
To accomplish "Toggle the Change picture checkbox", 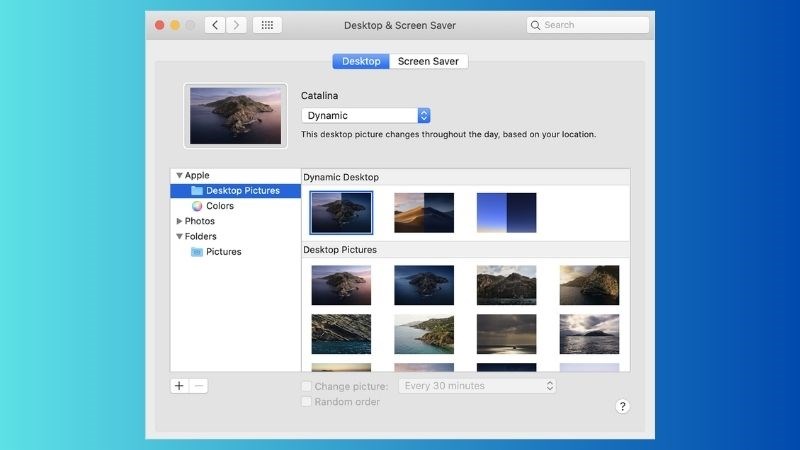I will tap(306, 386).
